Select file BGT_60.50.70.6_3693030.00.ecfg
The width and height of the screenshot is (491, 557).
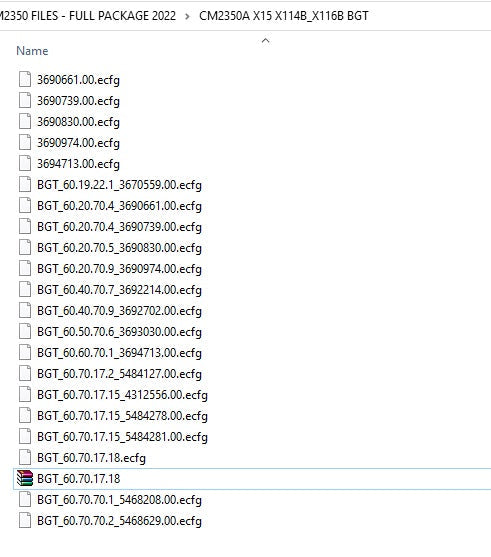(x=119, y=332)
